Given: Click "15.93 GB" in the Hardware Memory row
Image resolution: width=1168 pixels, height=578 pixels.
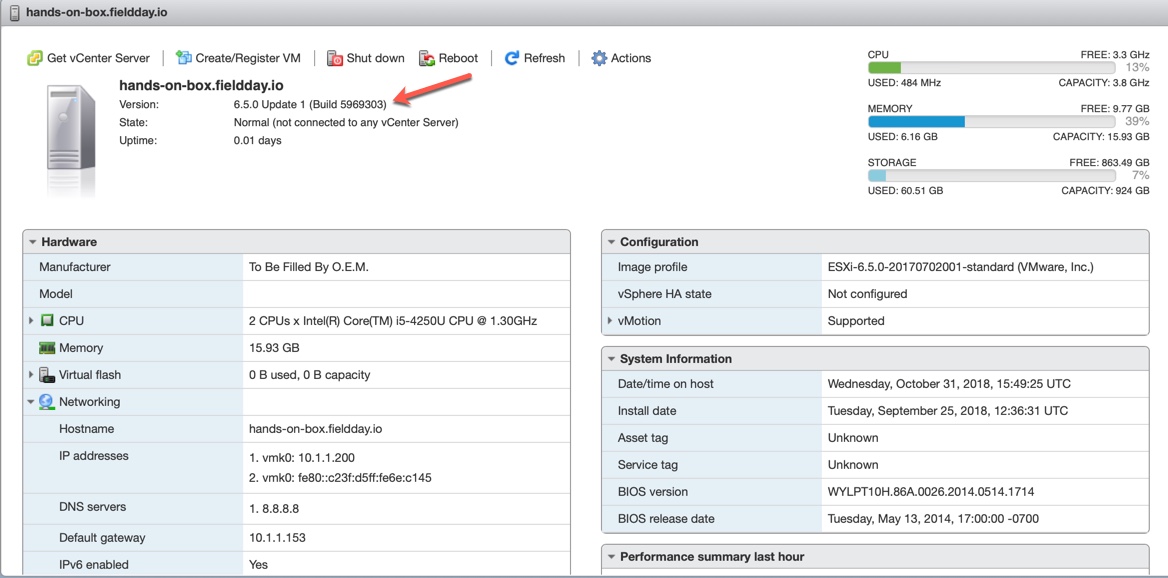Looking at the screenshot, I should point(275,348).
